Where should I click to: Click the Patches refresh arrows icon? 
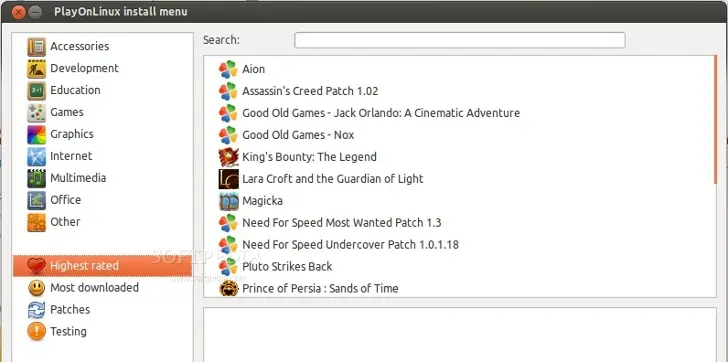pyautogui.click(x=36, y=310)
